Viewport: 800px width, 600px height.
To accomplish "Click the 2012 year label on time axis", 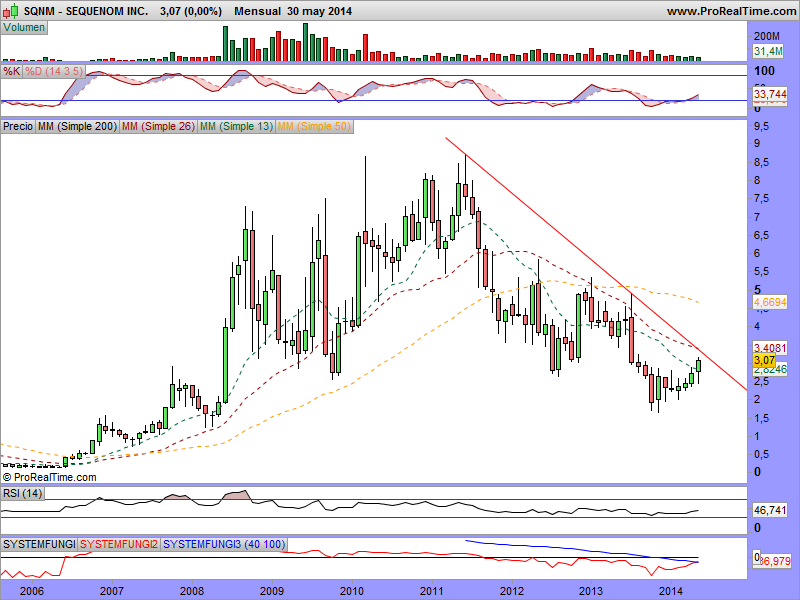I will click(x=512, y=591).
